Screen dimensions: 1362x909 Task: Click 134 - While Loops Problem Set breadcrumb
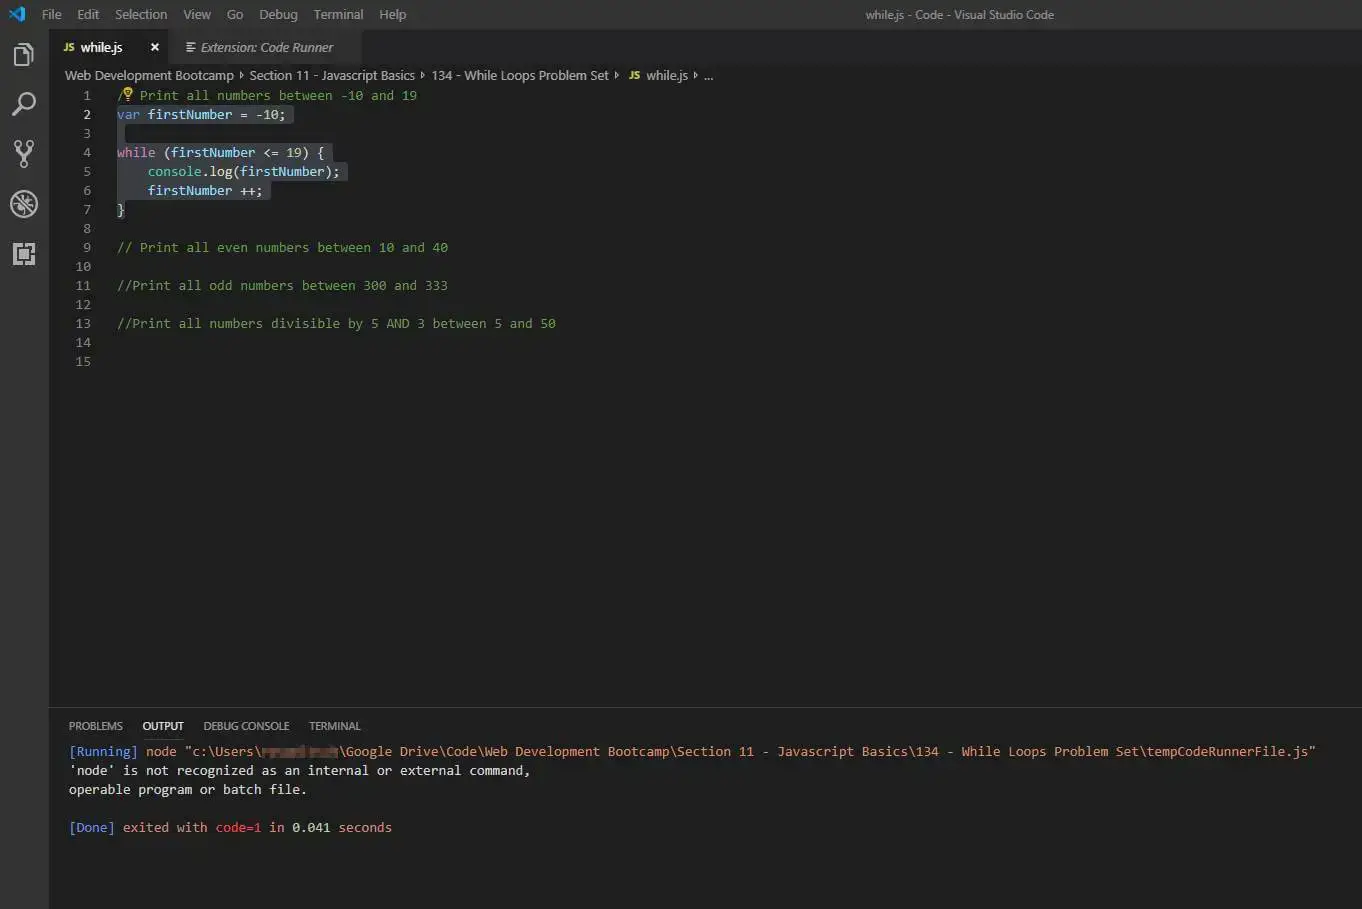(520, 75)
